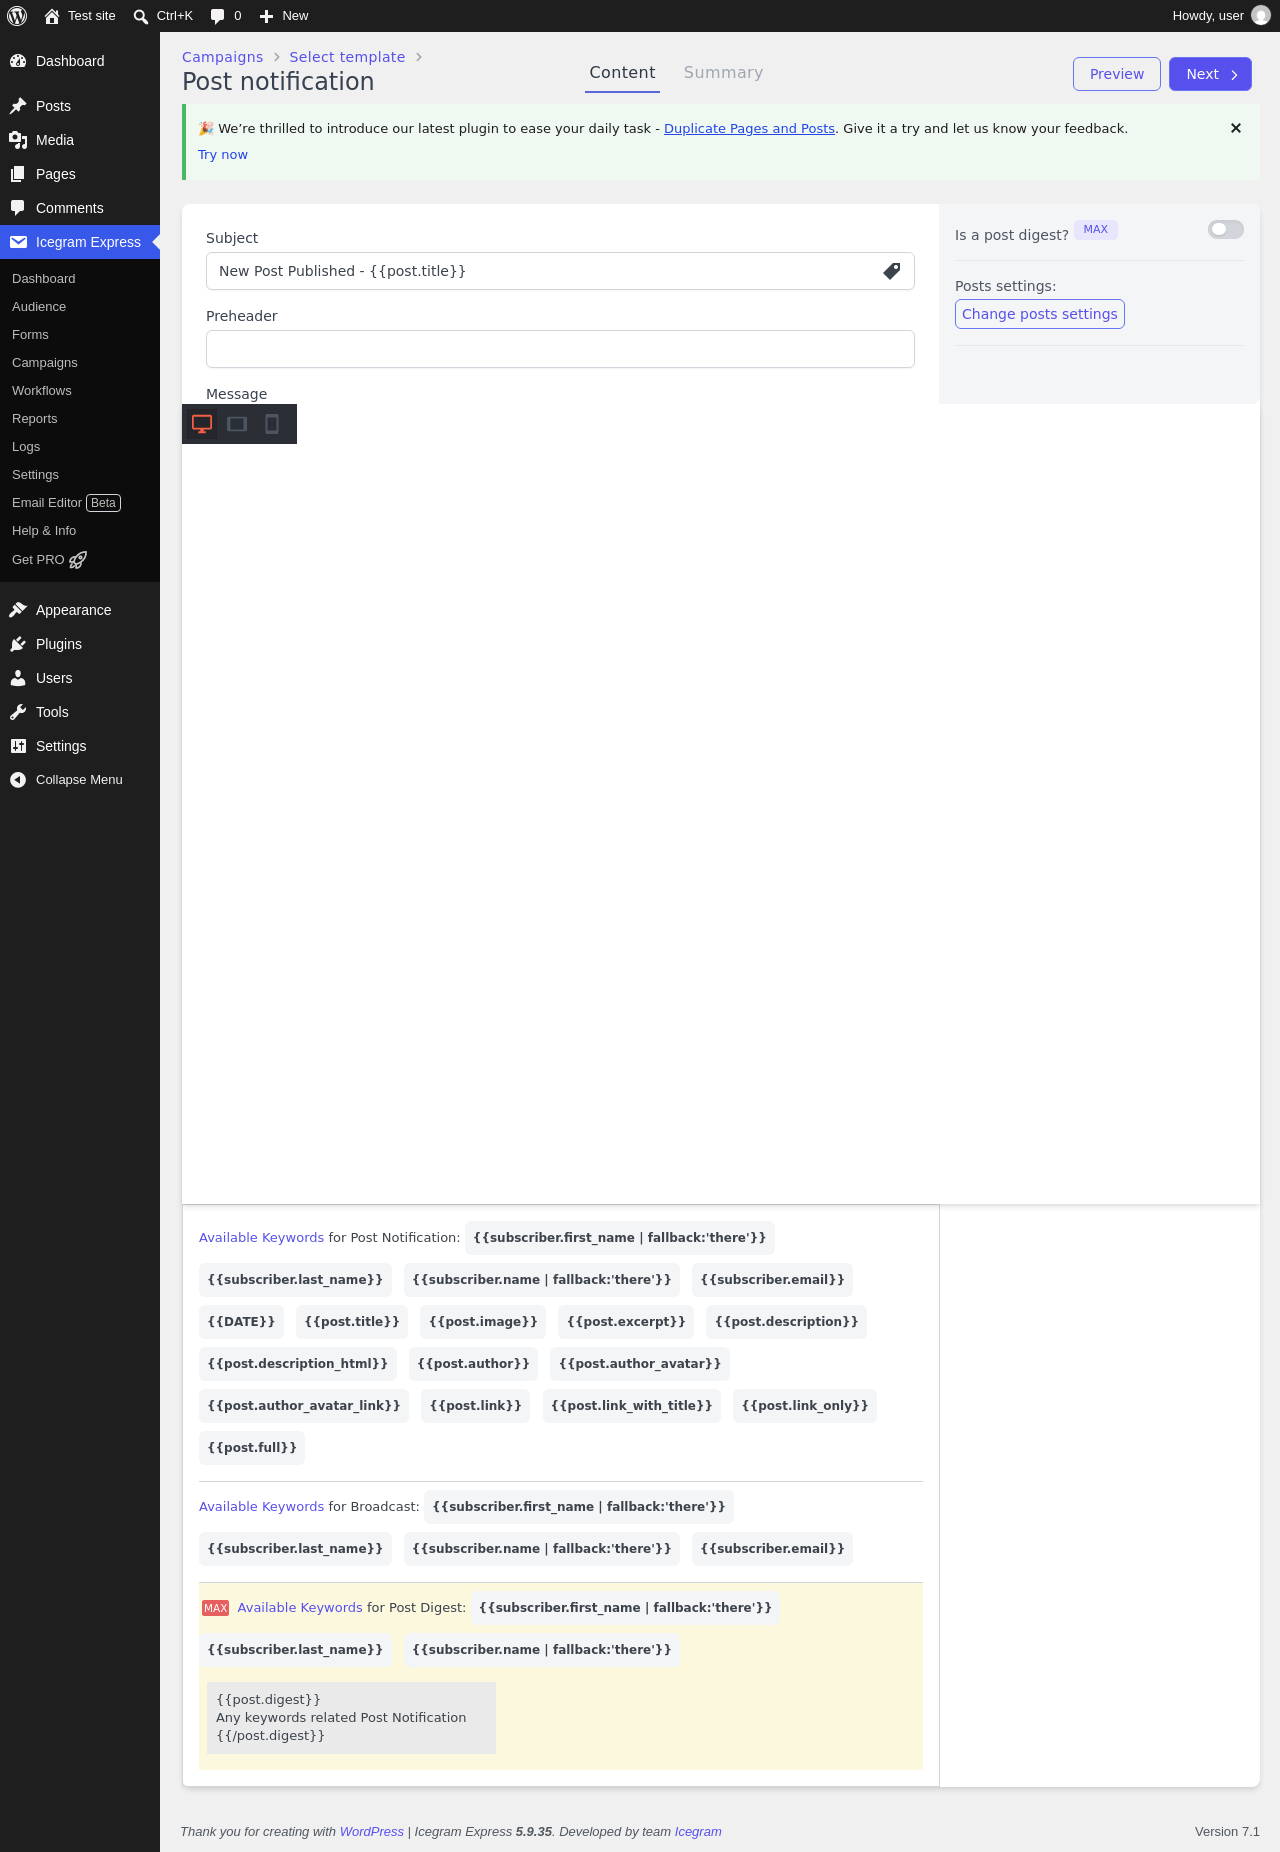Open the New content menu
Image resolution: width=1280 pixels, height=1852 pixels.
tap(284, 16)
